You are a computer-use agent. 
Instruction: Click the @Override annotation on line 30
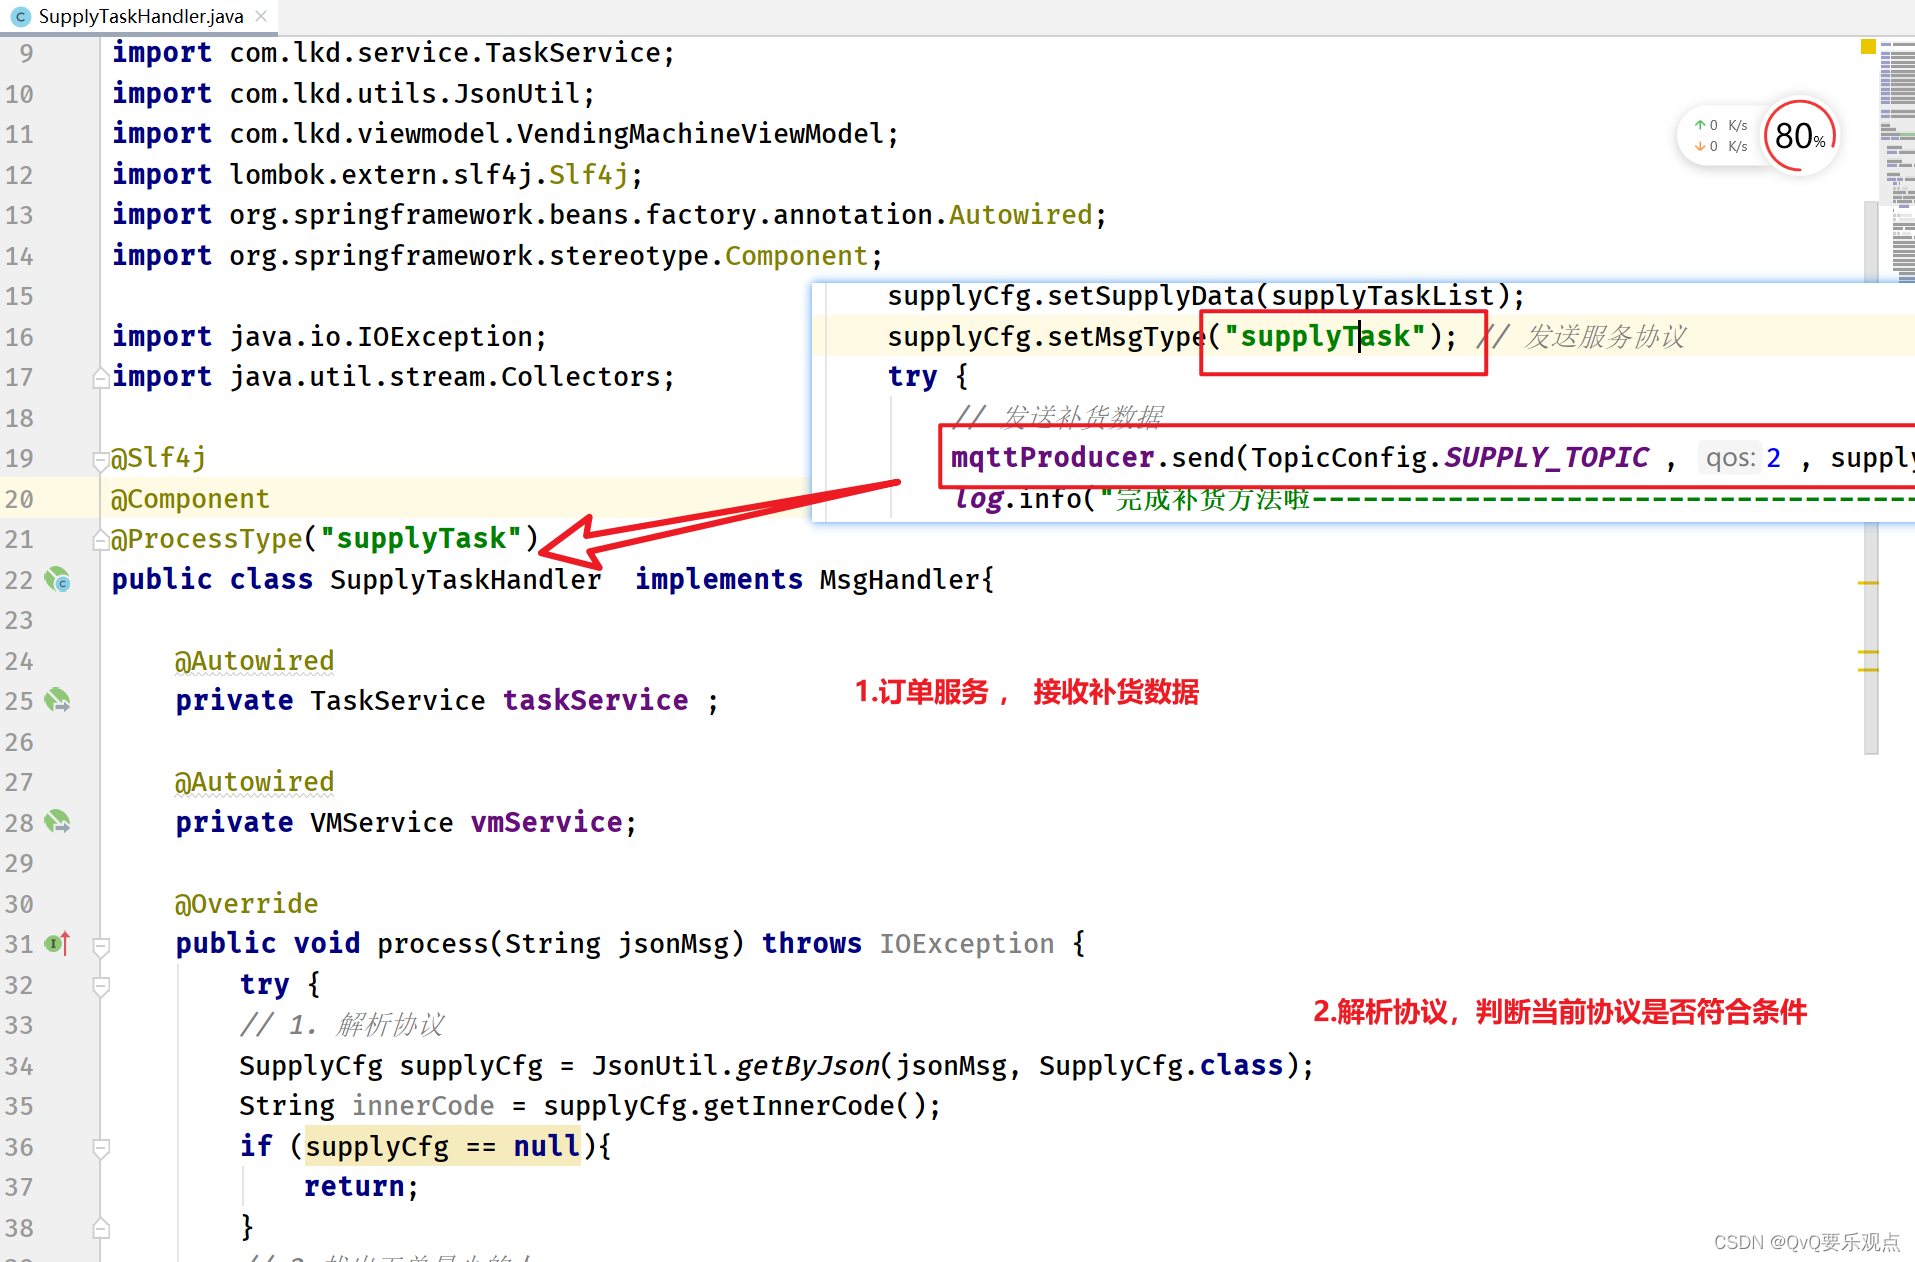246,904
